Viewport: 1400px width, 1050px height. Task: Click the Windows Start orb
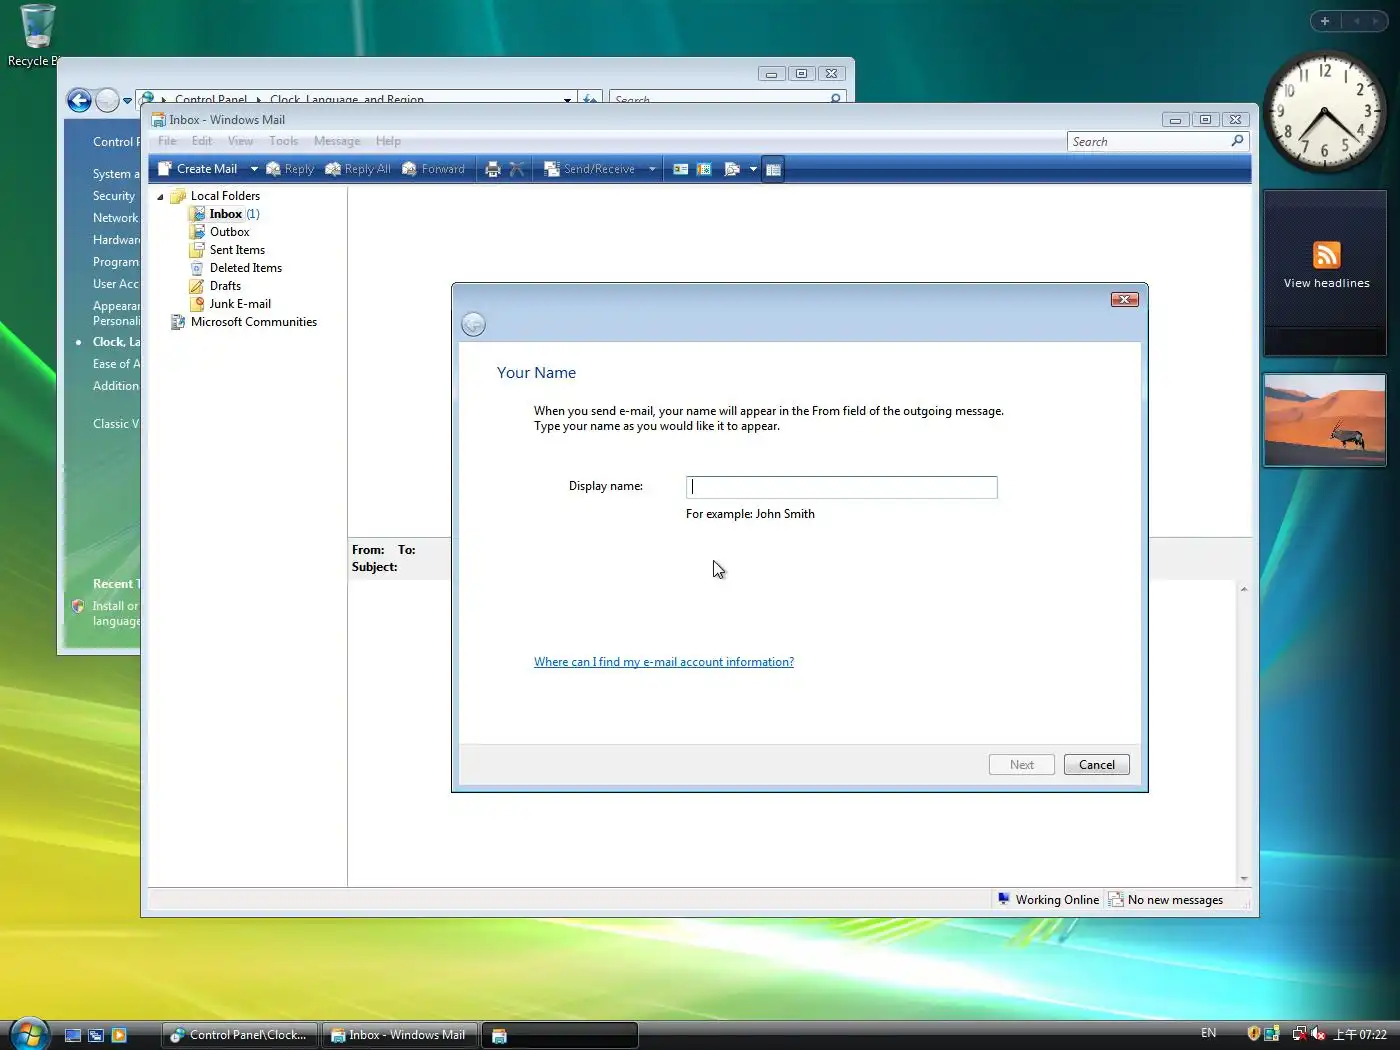pyautogui.click(x=29, y=1033)
